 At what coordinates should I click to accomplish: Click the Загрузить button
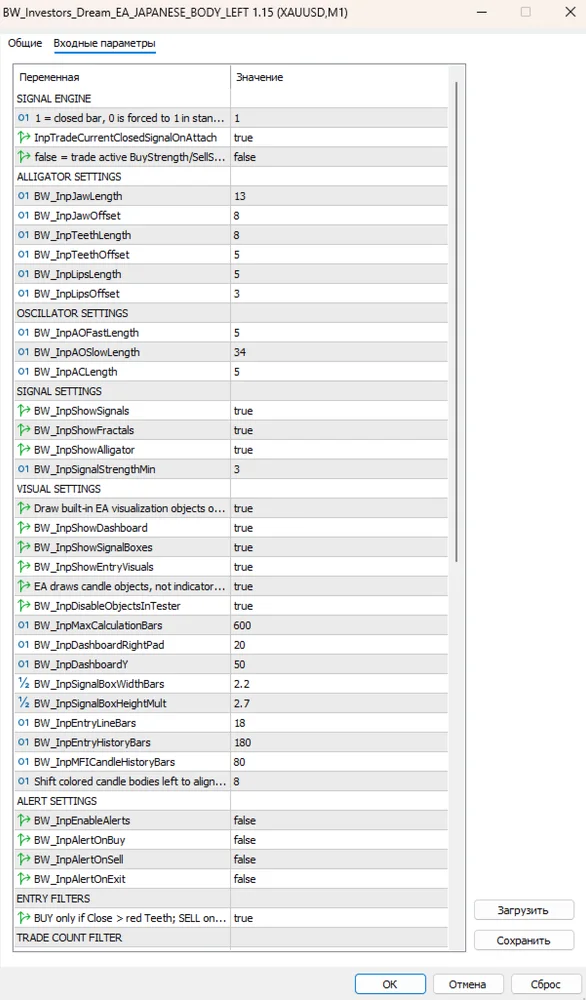524,910
